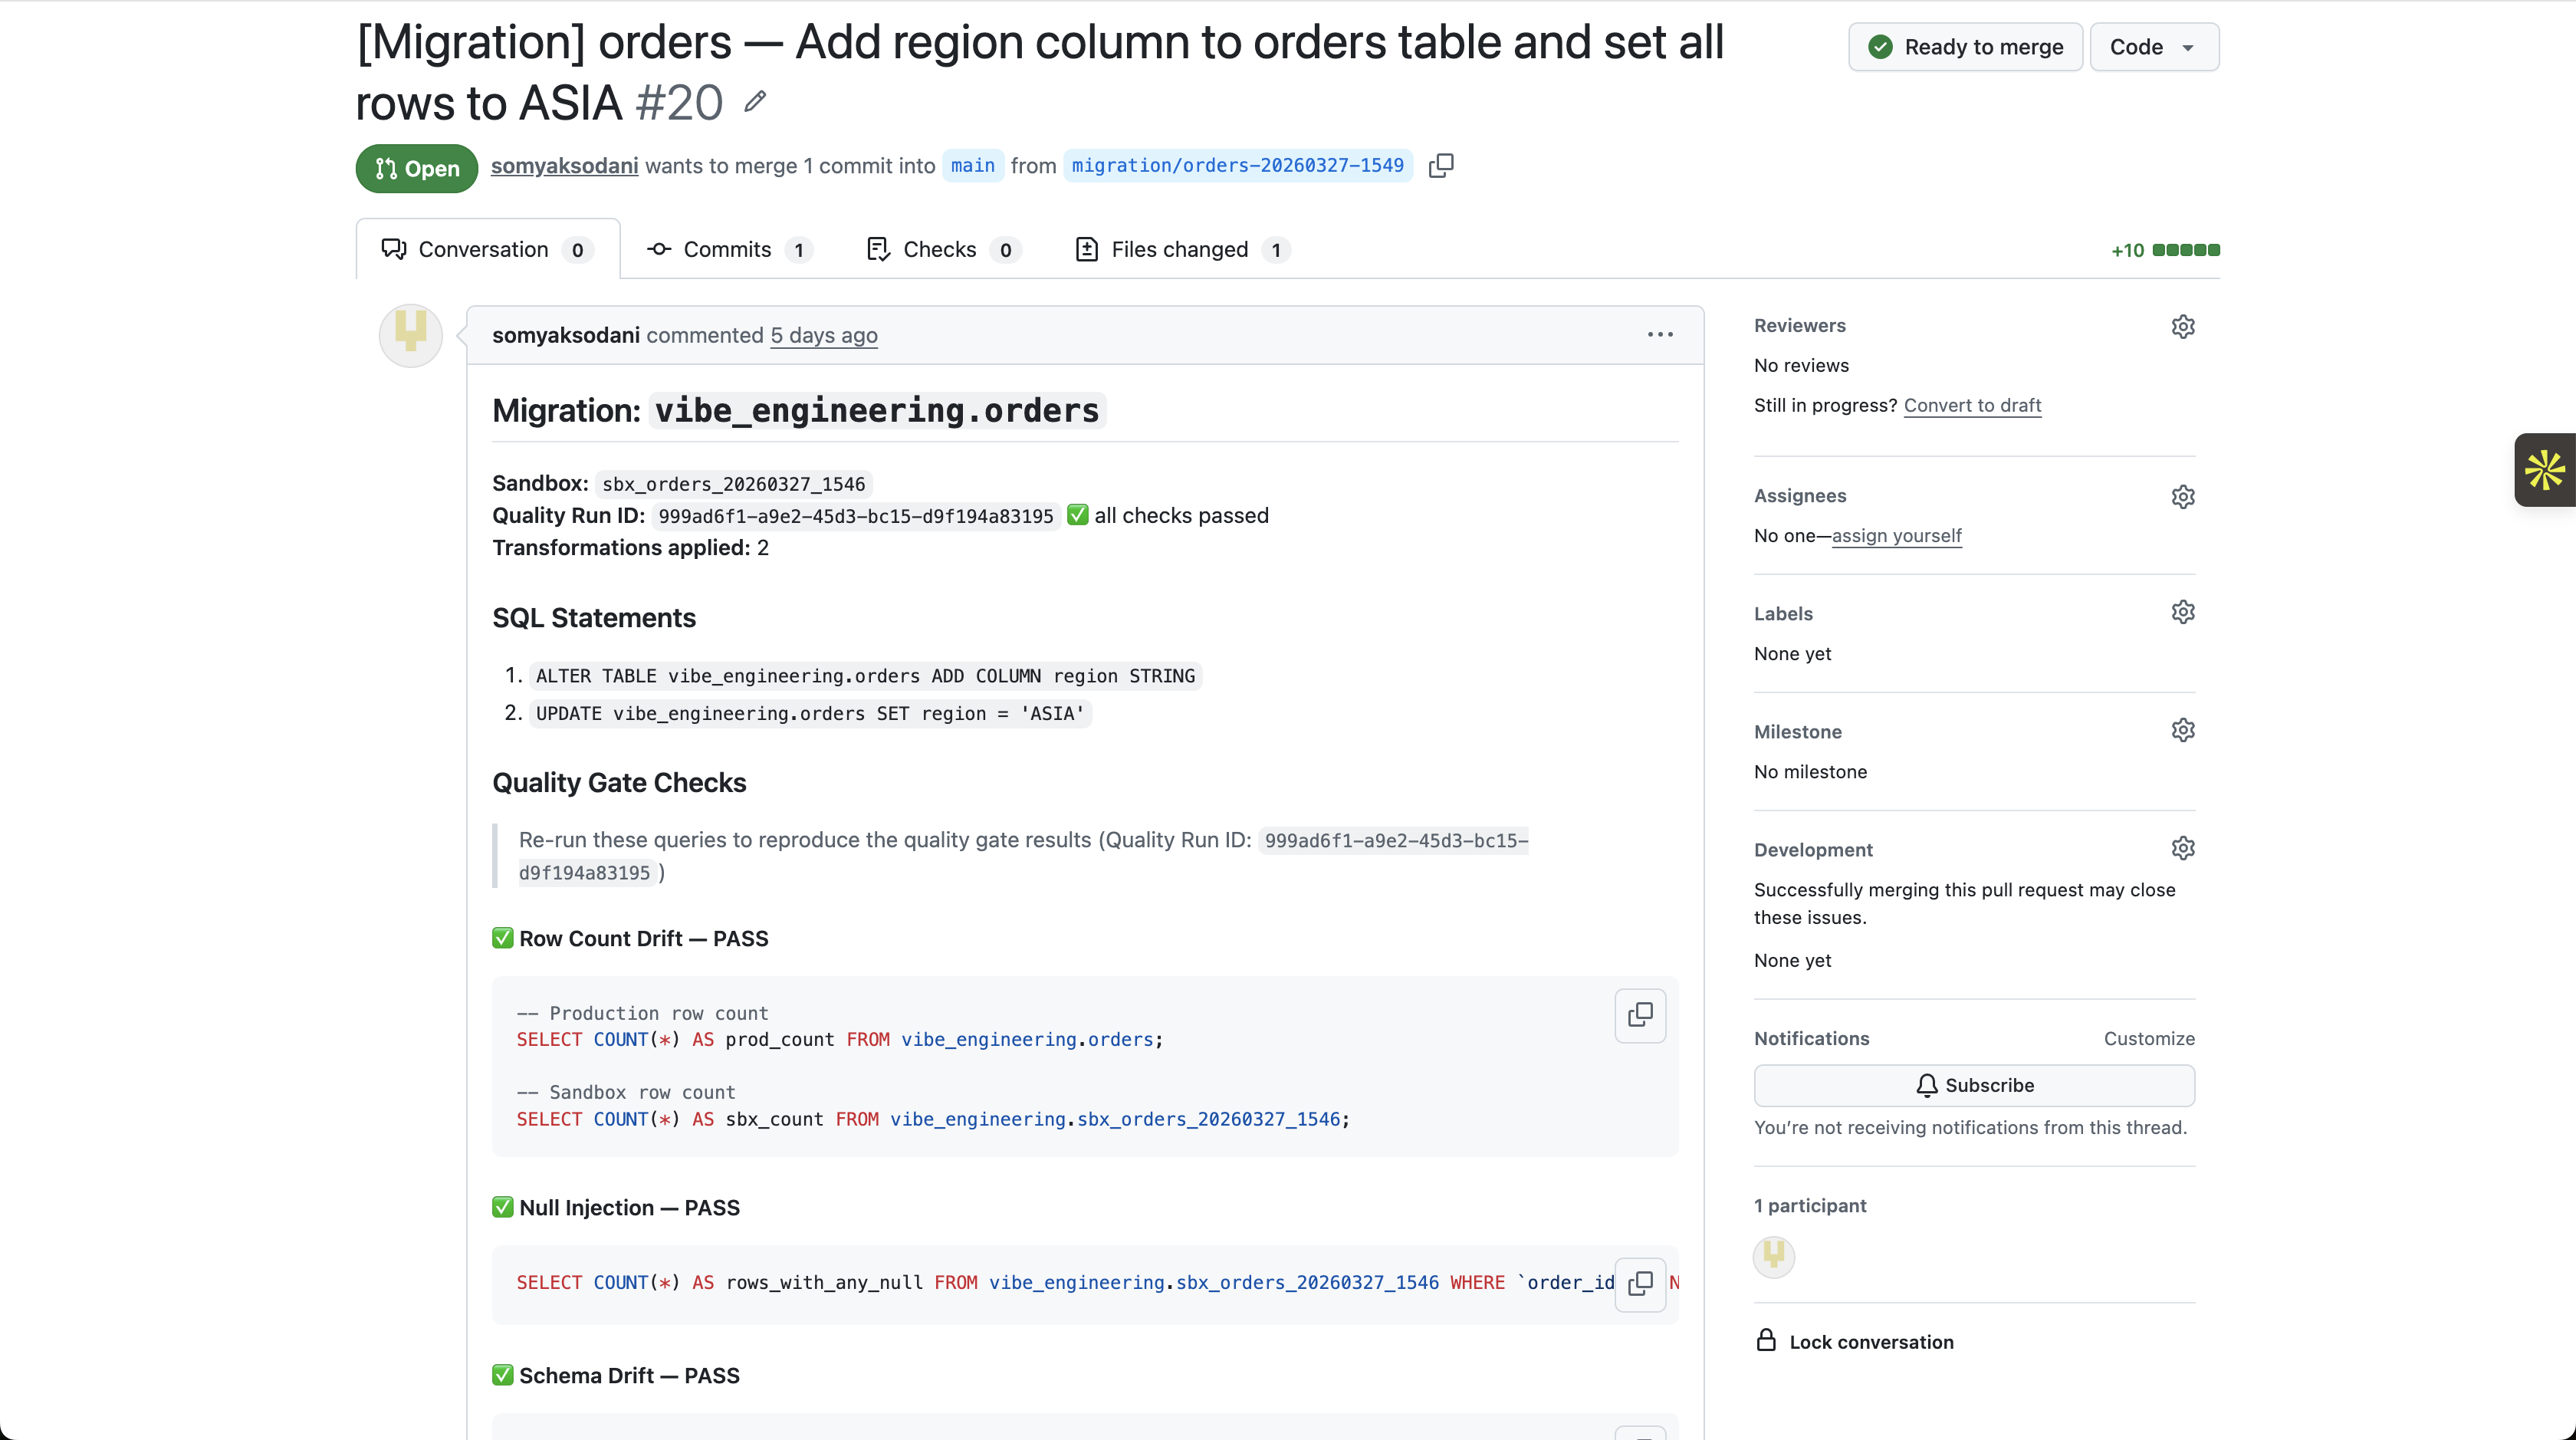The image size is (2576, 1440).
Task: Lock the conversation
Action: click(1871, 1341)
